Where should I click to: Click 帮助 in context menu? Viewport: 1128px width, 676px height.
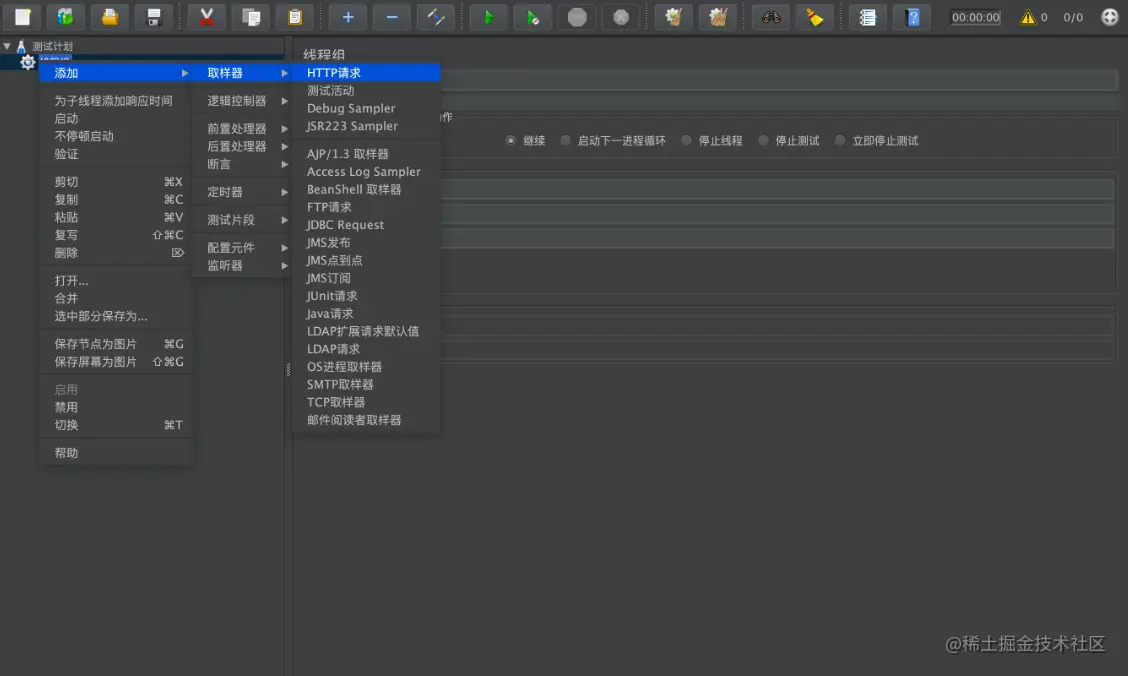(x=116, y=452)
